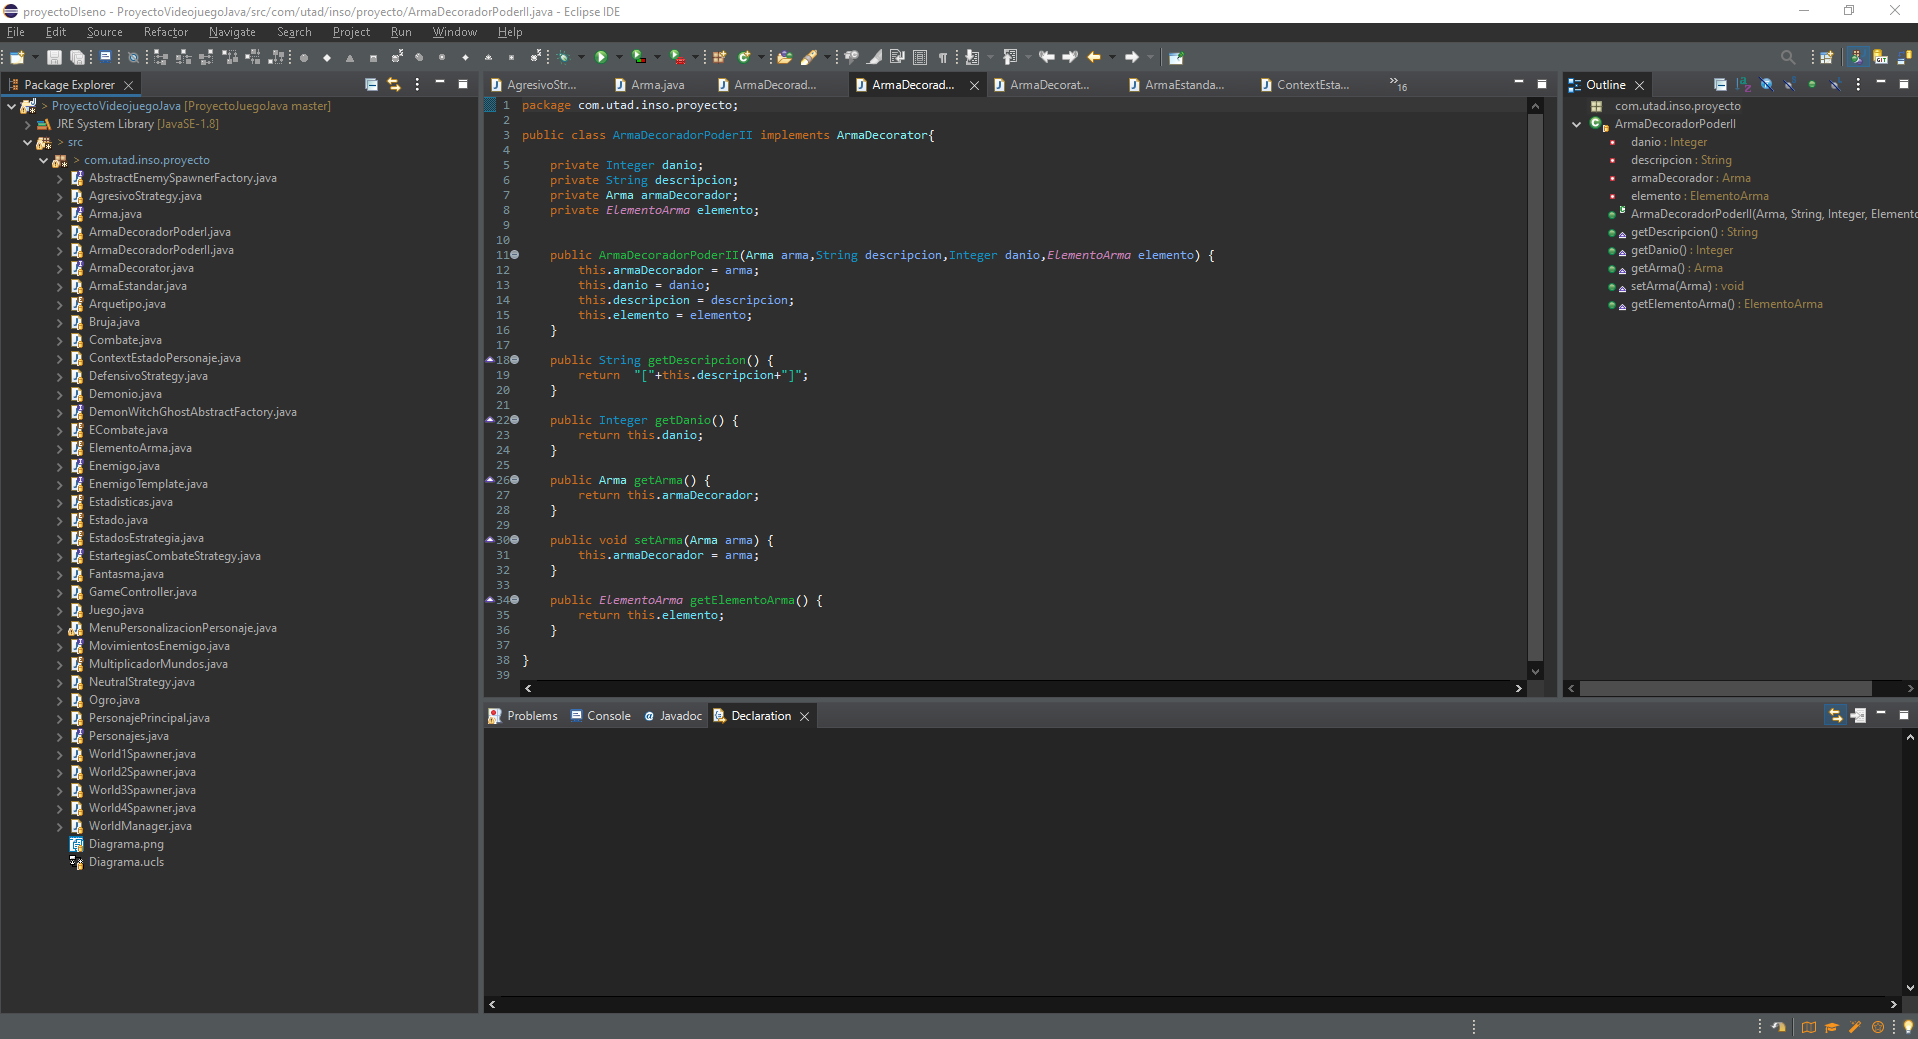The image size is (1918, 1039).
Task: Switch to the Console tab
Action: (x=601, y=716)
